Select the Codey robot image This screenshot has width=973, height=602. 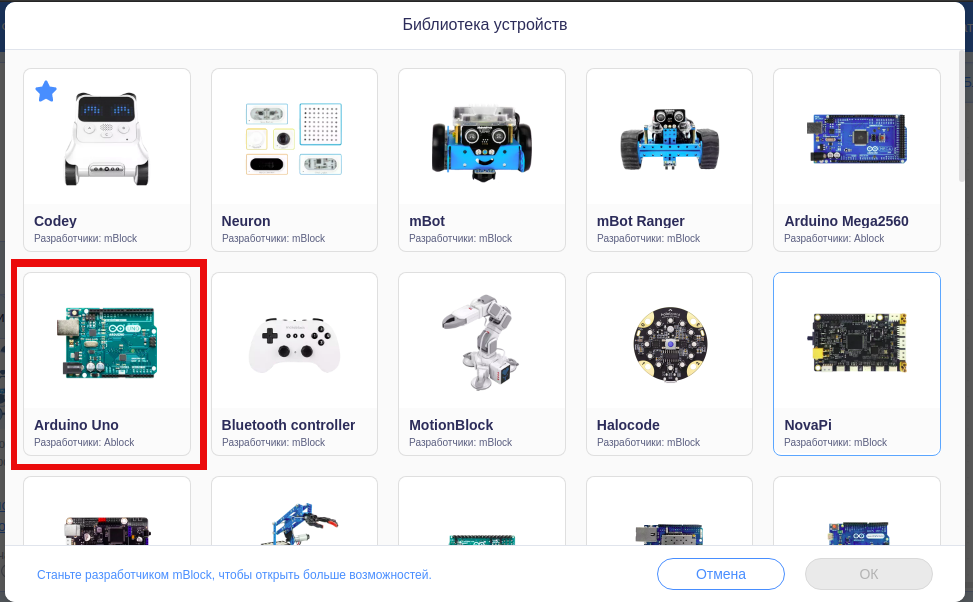(x=107, y=139)
